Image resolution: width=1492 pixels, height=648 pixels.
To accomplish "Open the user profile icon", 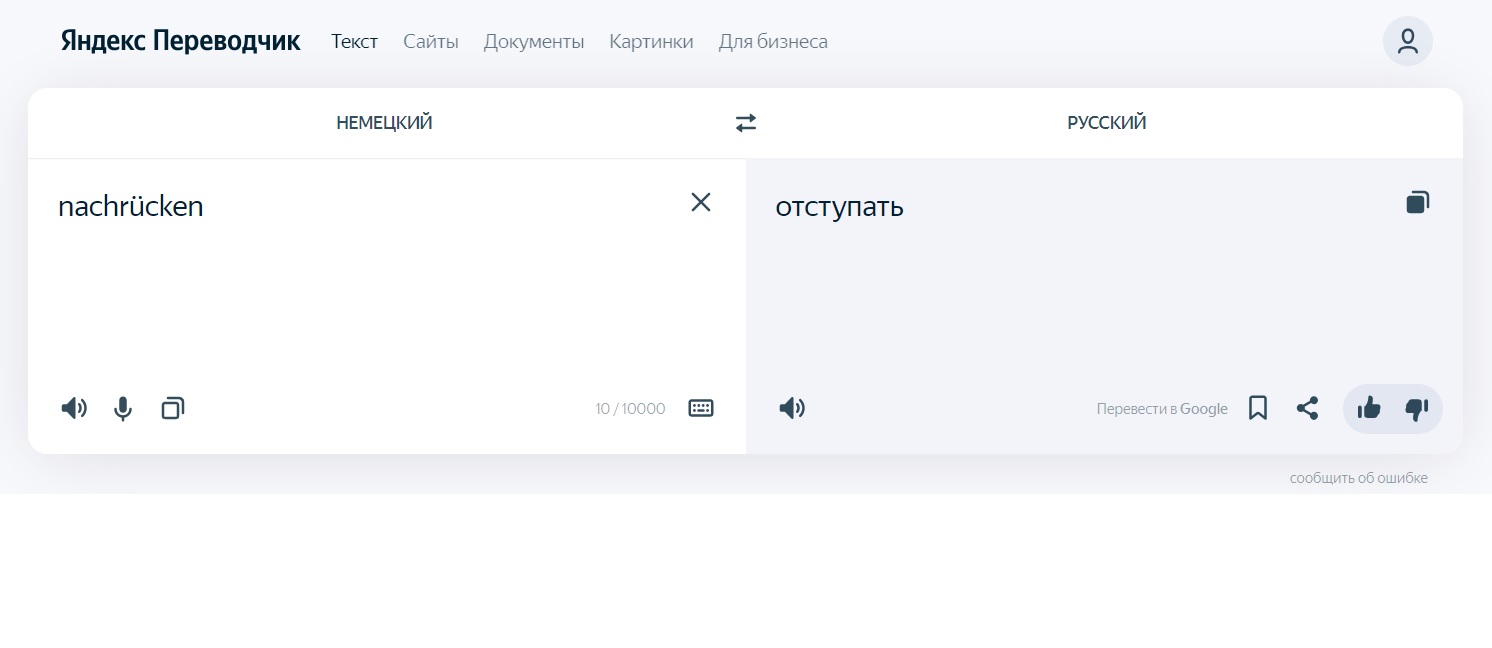I will [1408, 41].
